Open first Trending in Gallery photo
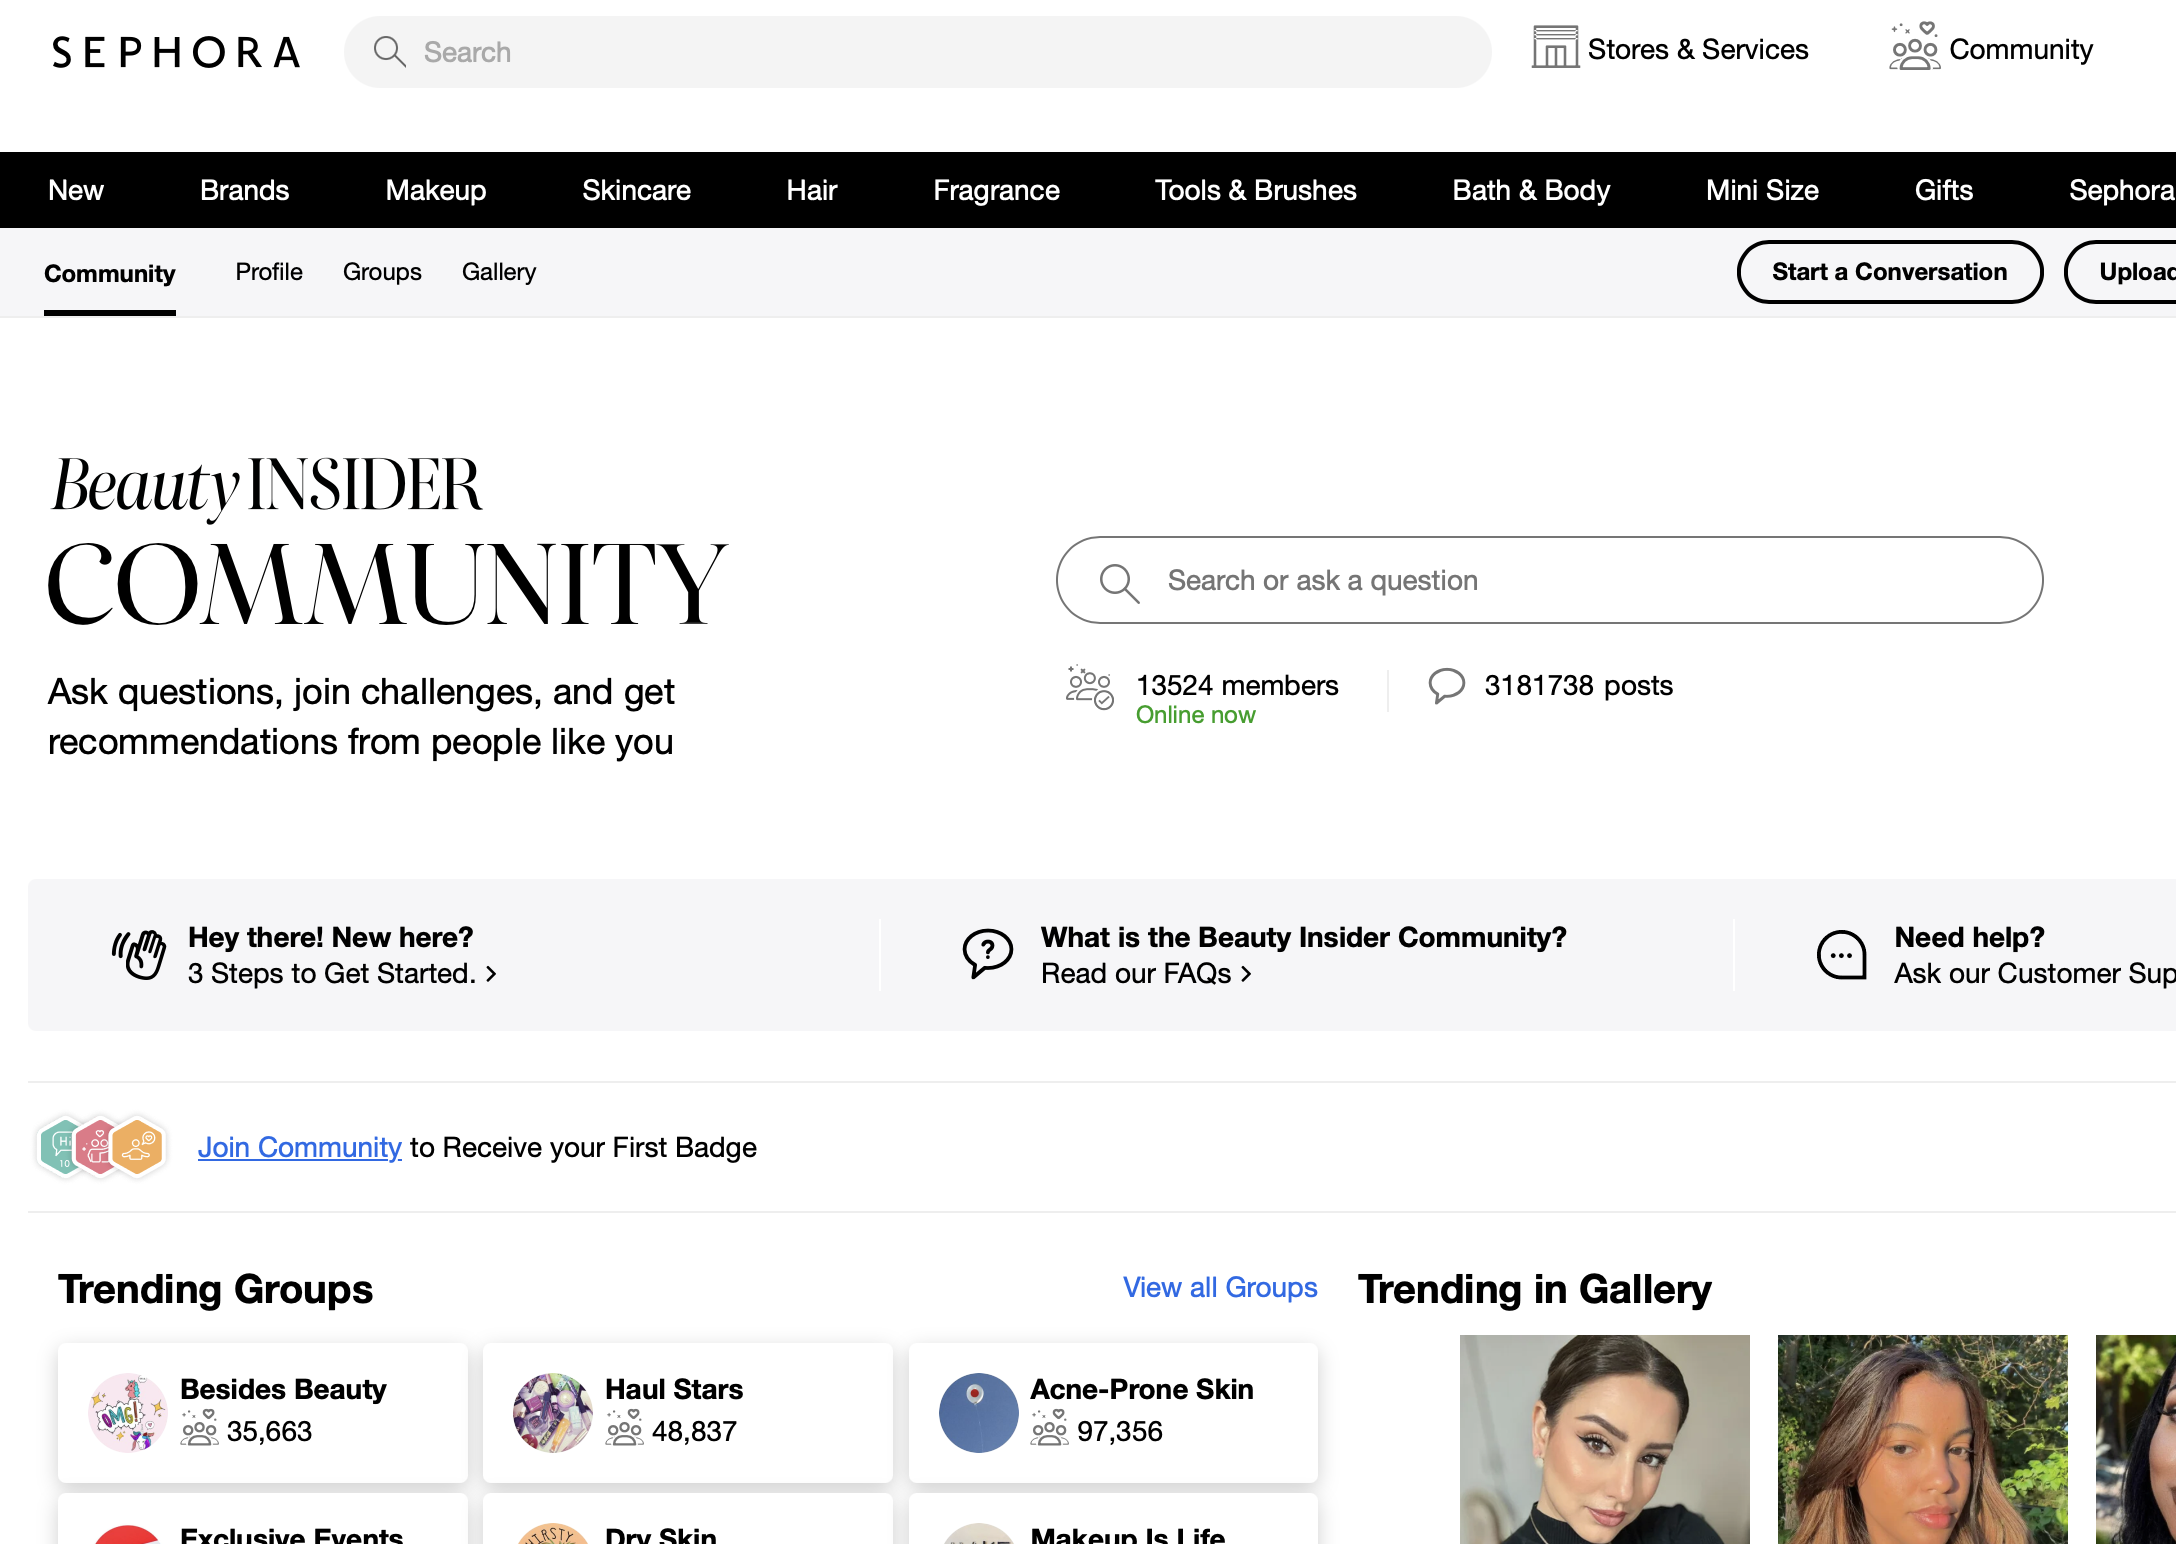The height and width of the screenshot is (1544, 2176). click(x=1604, y=1440)
